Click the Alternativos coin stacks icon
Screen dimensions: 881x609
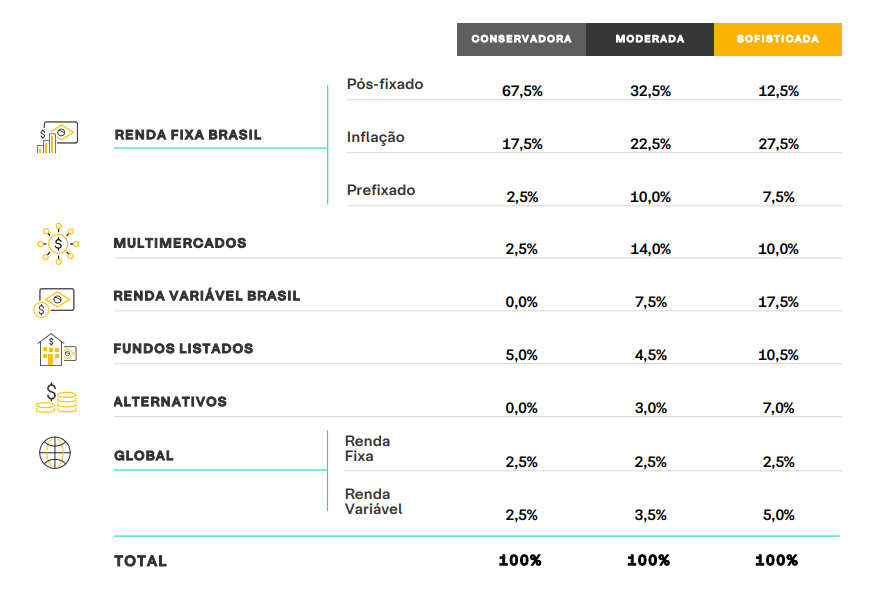(56, 398)
